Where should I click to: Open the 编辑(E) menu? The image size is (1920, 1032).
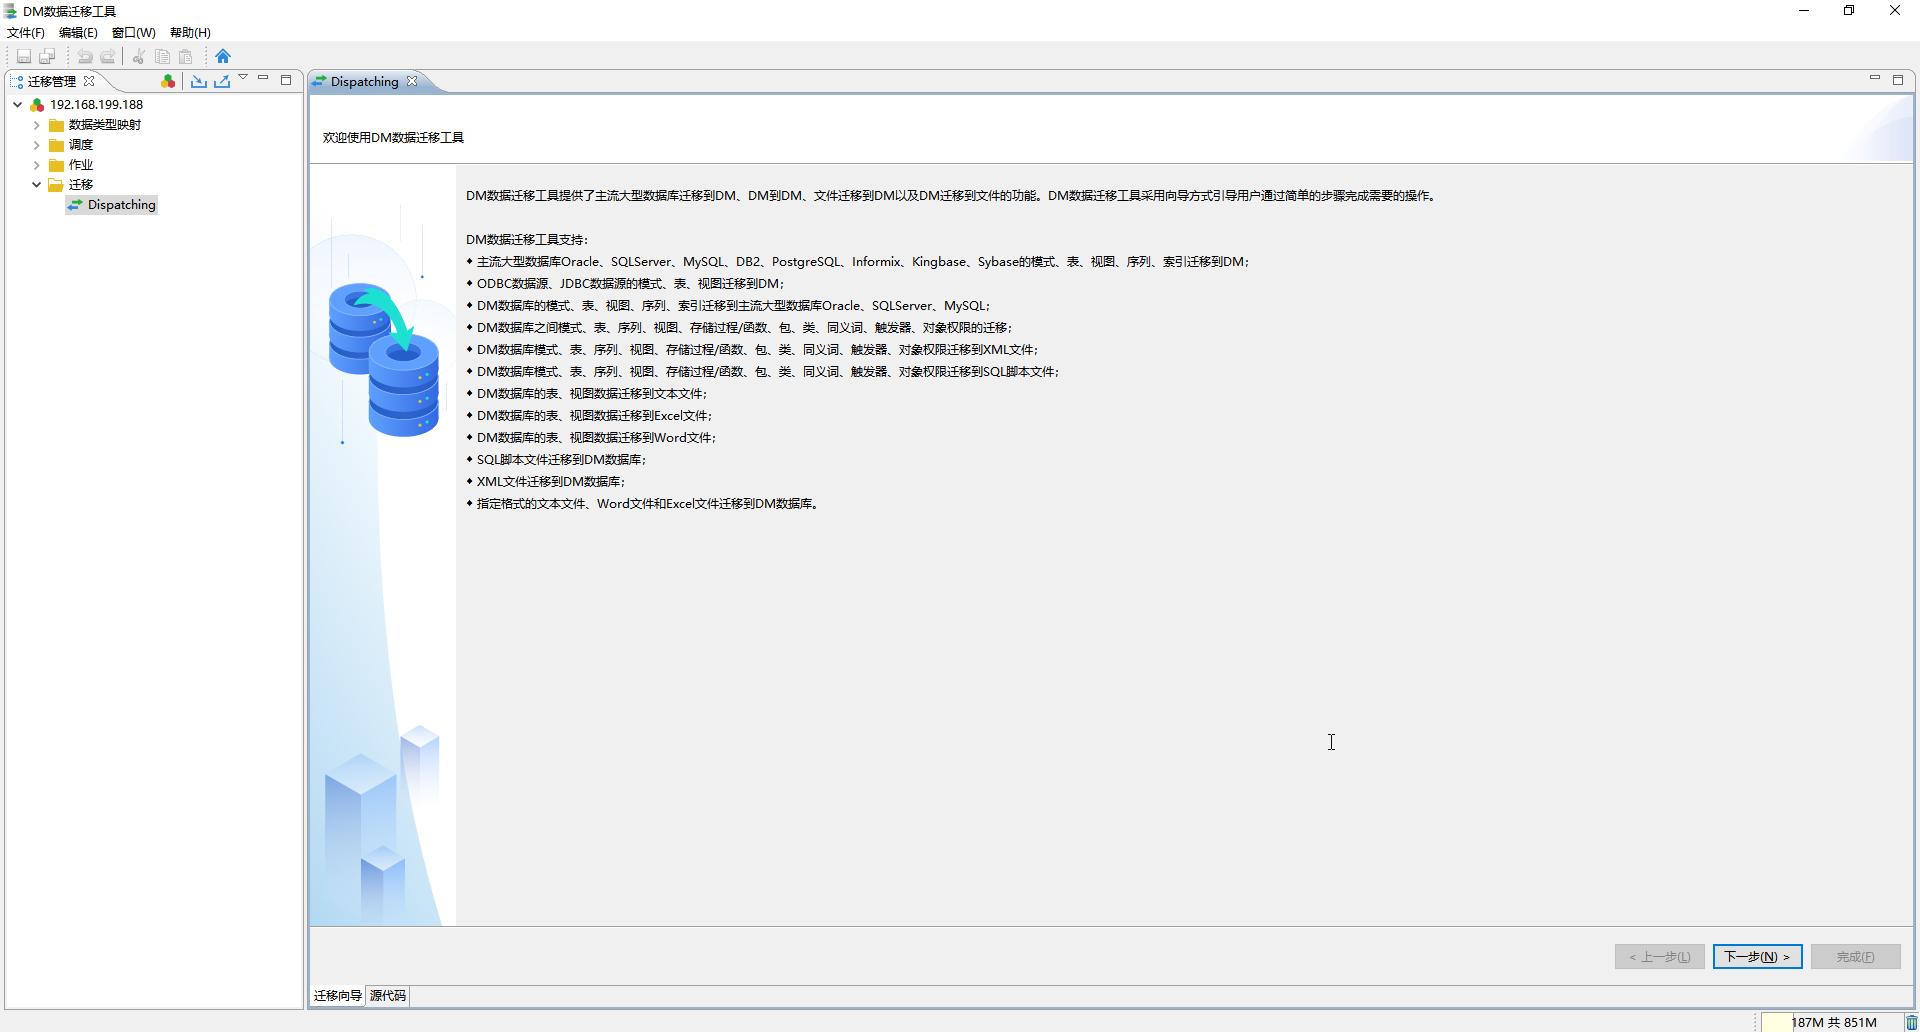tap(78, 33)
